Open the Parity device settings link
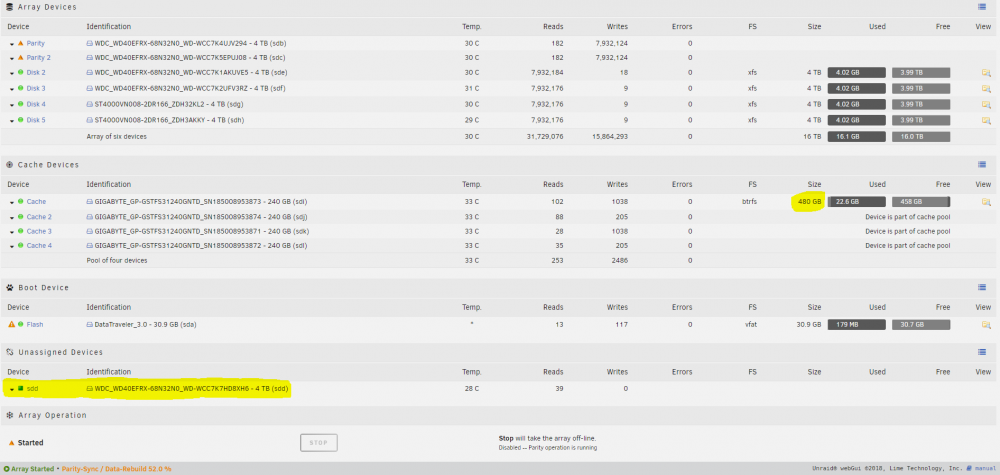The image size is (1000, 475). click(36, 43)
